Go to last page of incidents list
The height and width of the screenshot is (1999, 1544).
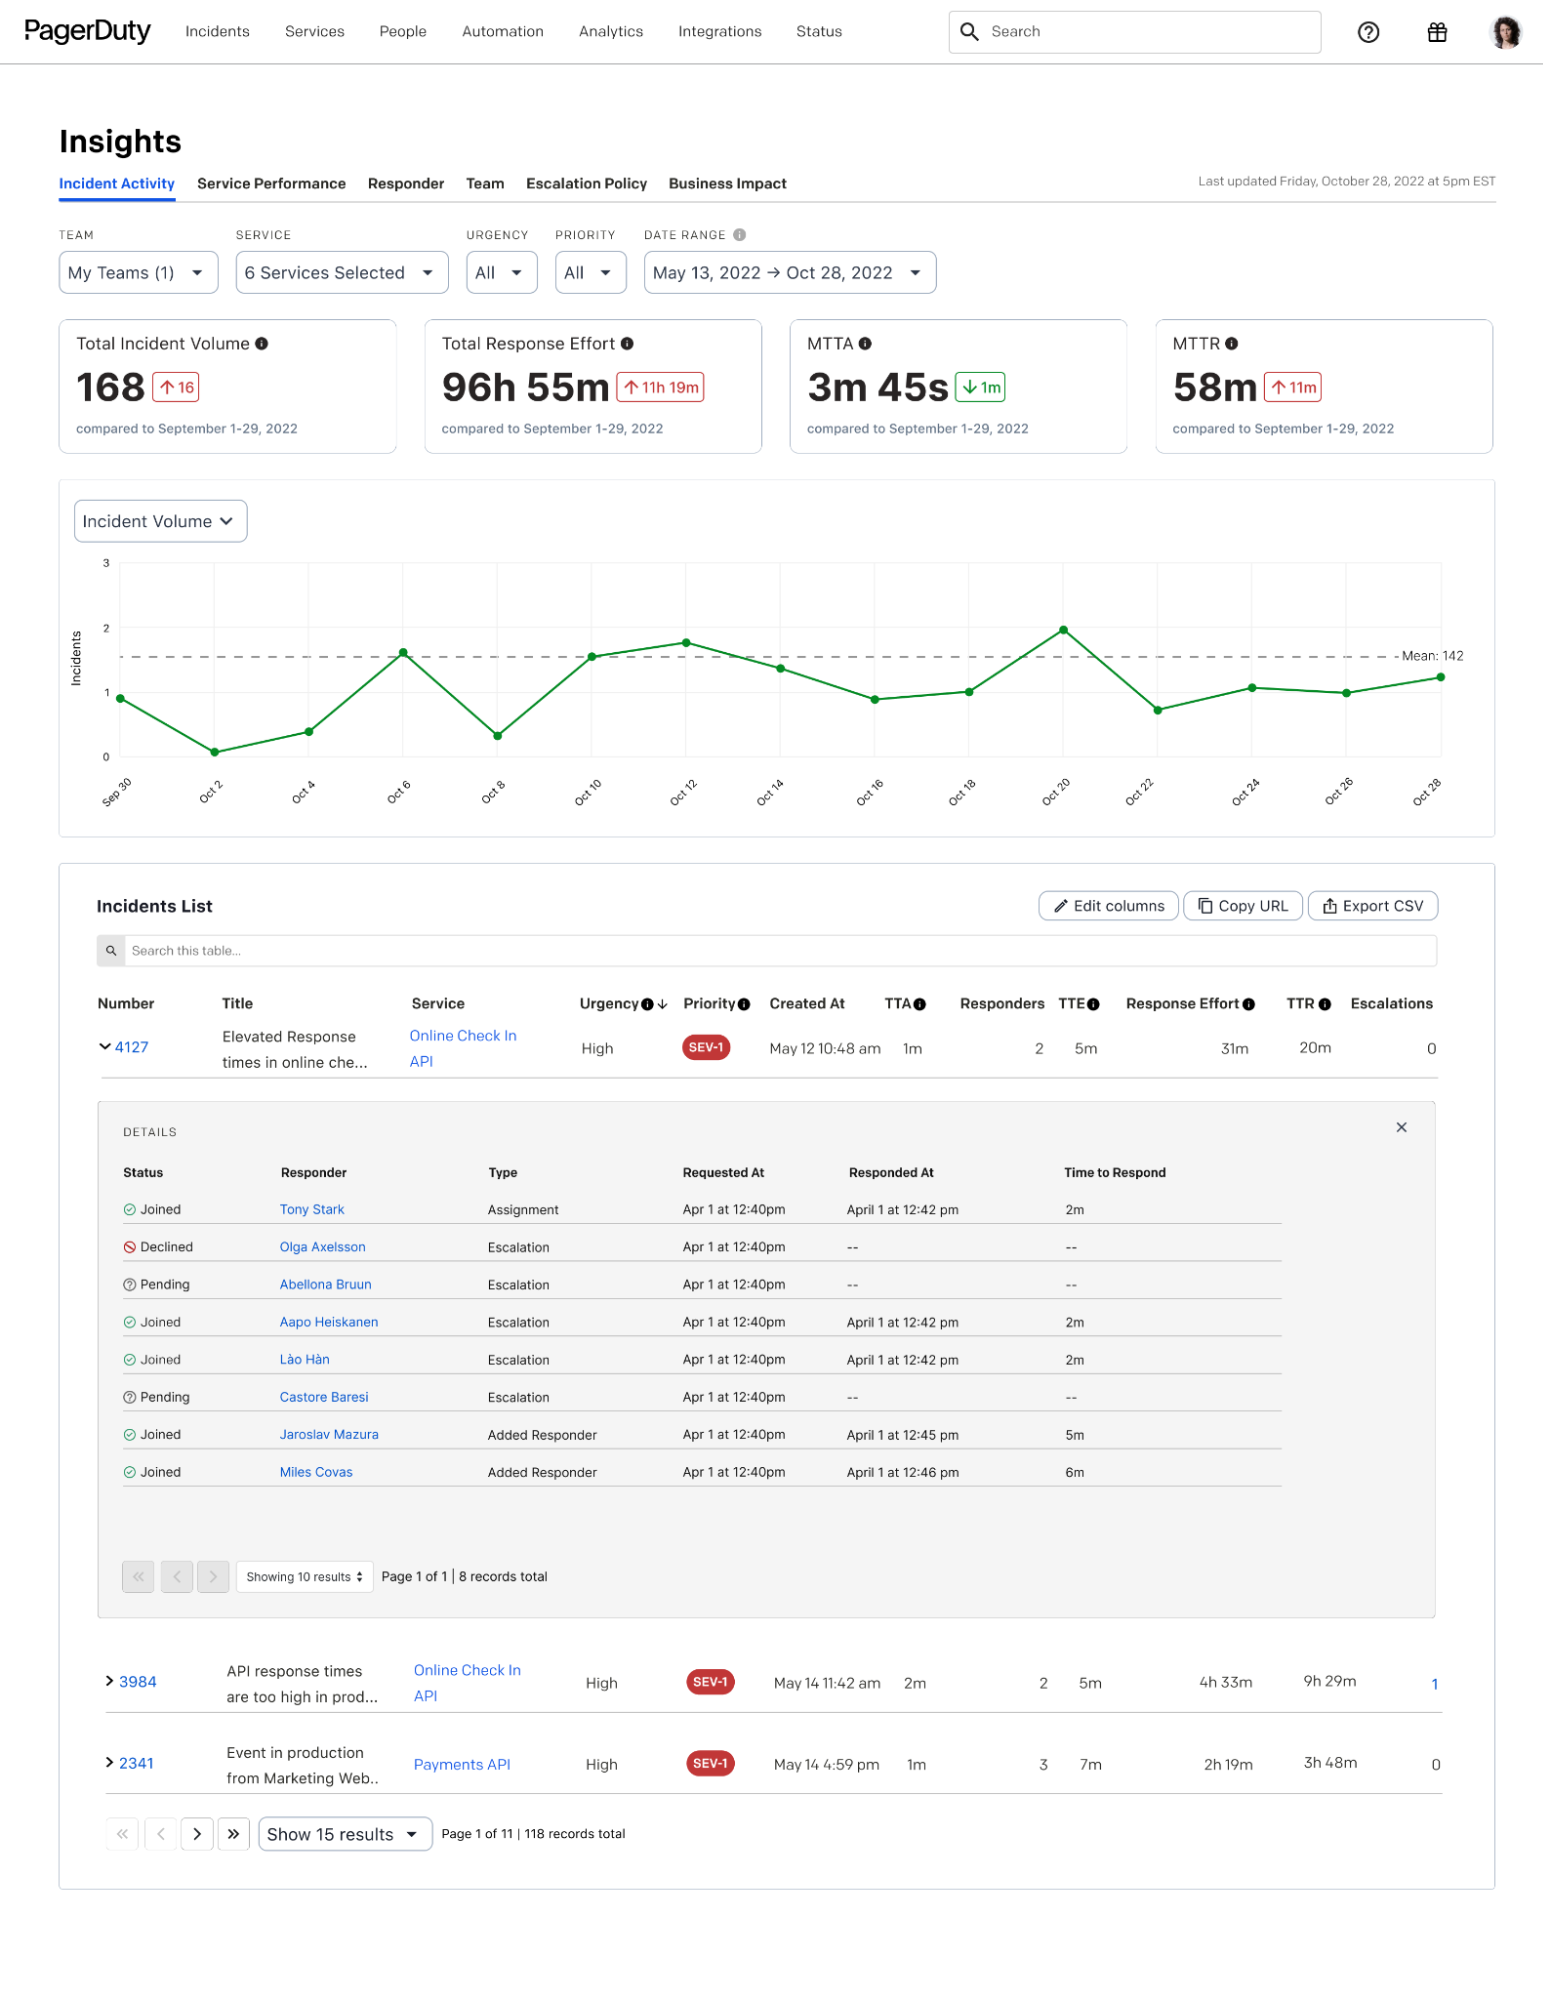click(233, 1834)
